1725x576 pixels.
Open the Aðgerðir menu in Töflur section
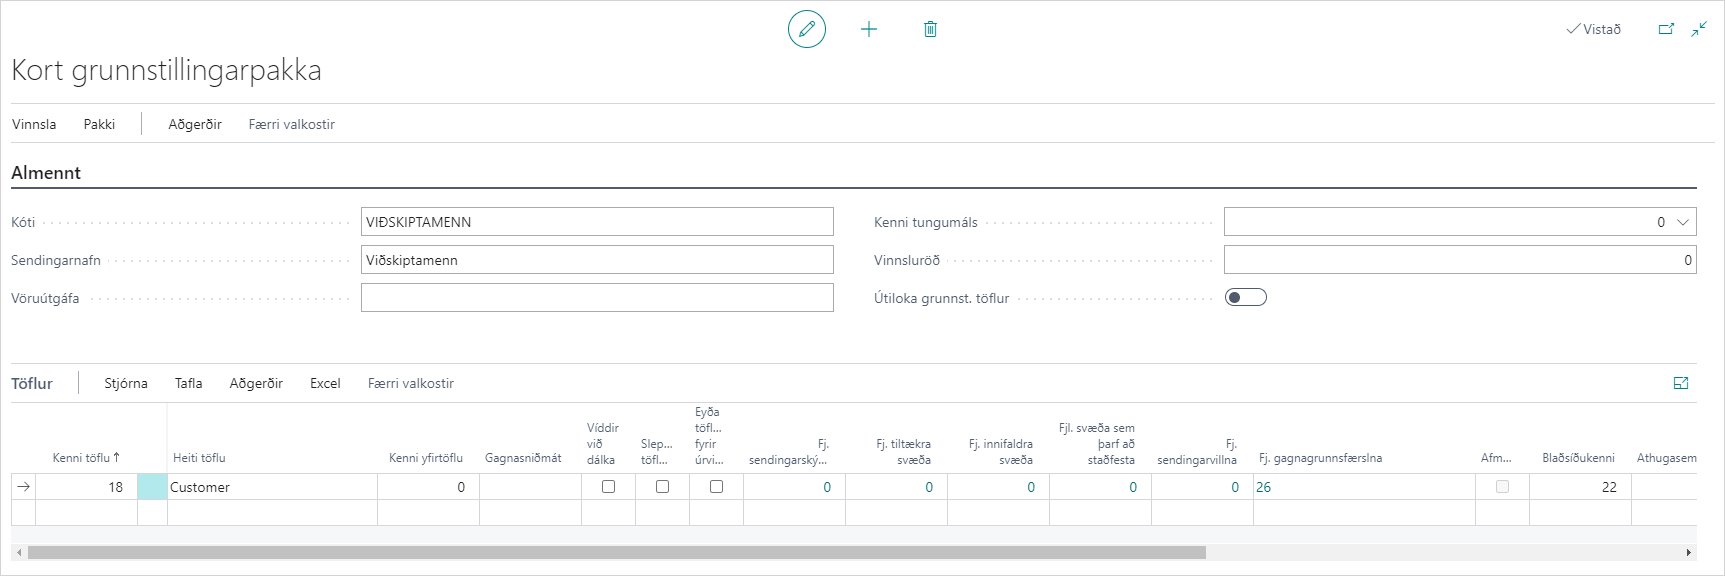tap(256, 383)
